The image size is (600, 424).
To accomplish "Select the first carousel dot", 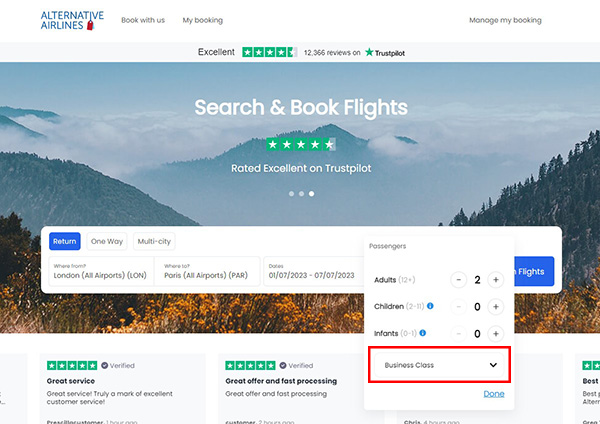I will [292, 194].
